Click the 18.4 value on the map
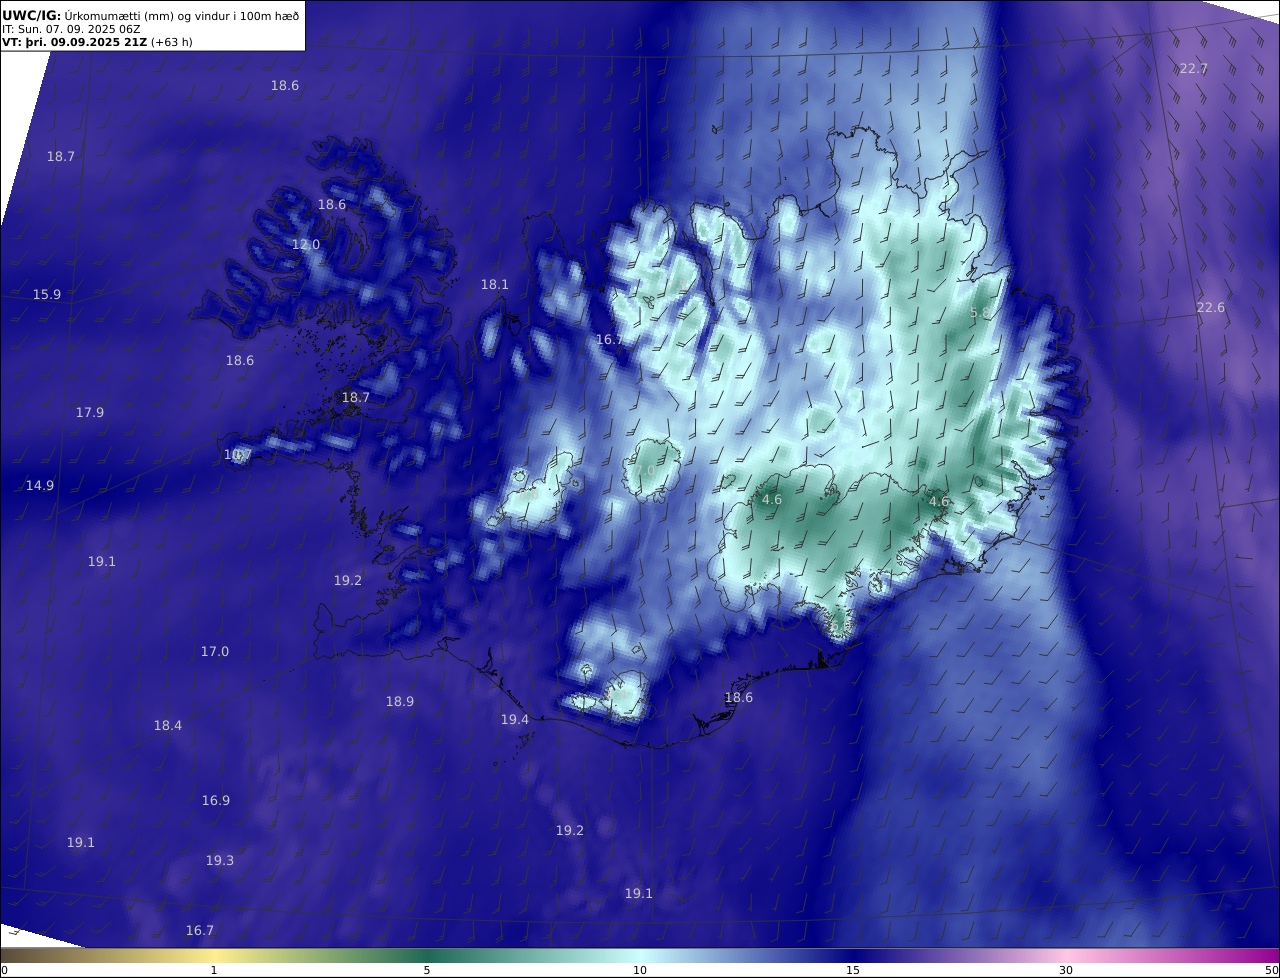The height and width of the screenshot is (978, 1280). tap(168, 726)
